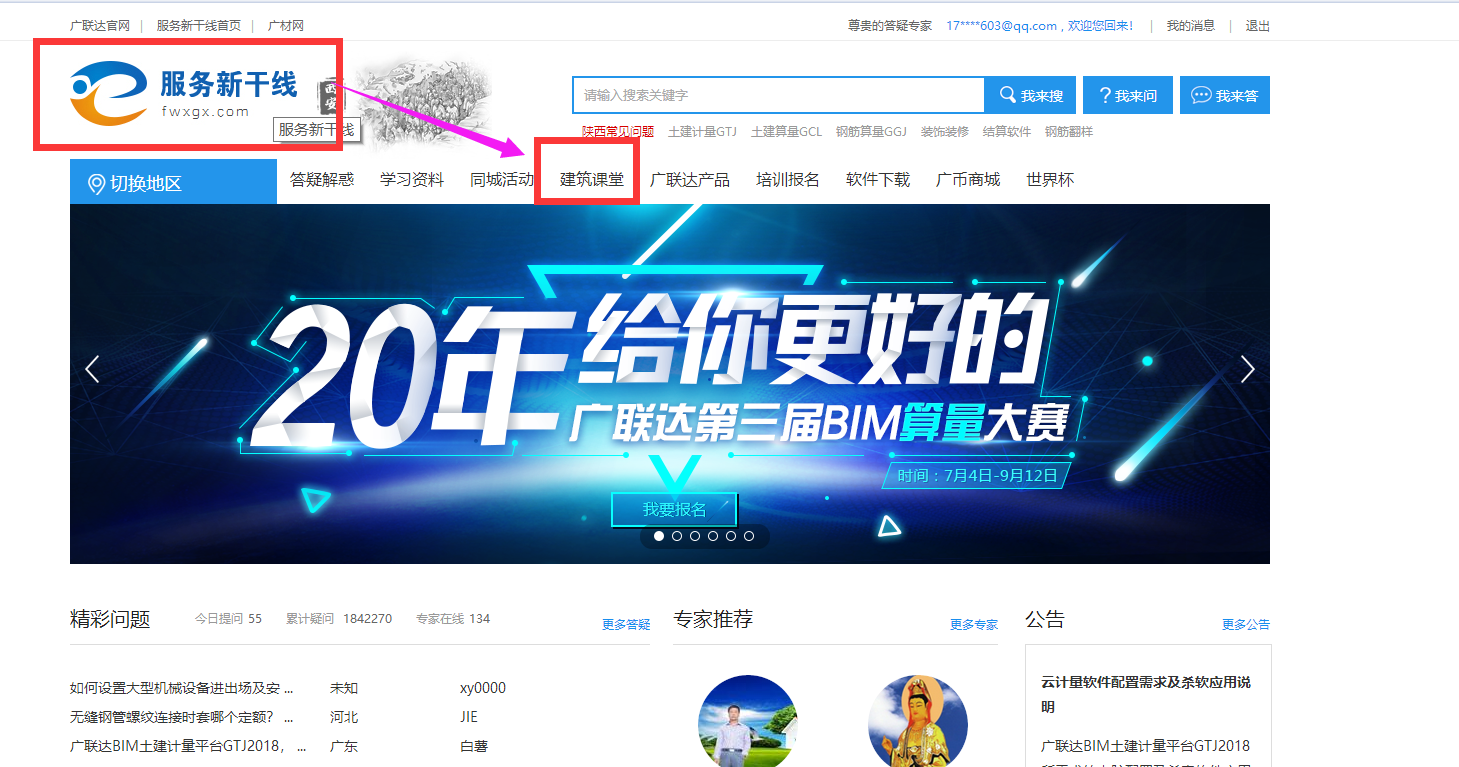Click the 广材网 top link
The height and width of the screenshot is (767, 1459).
coord(286,26)
